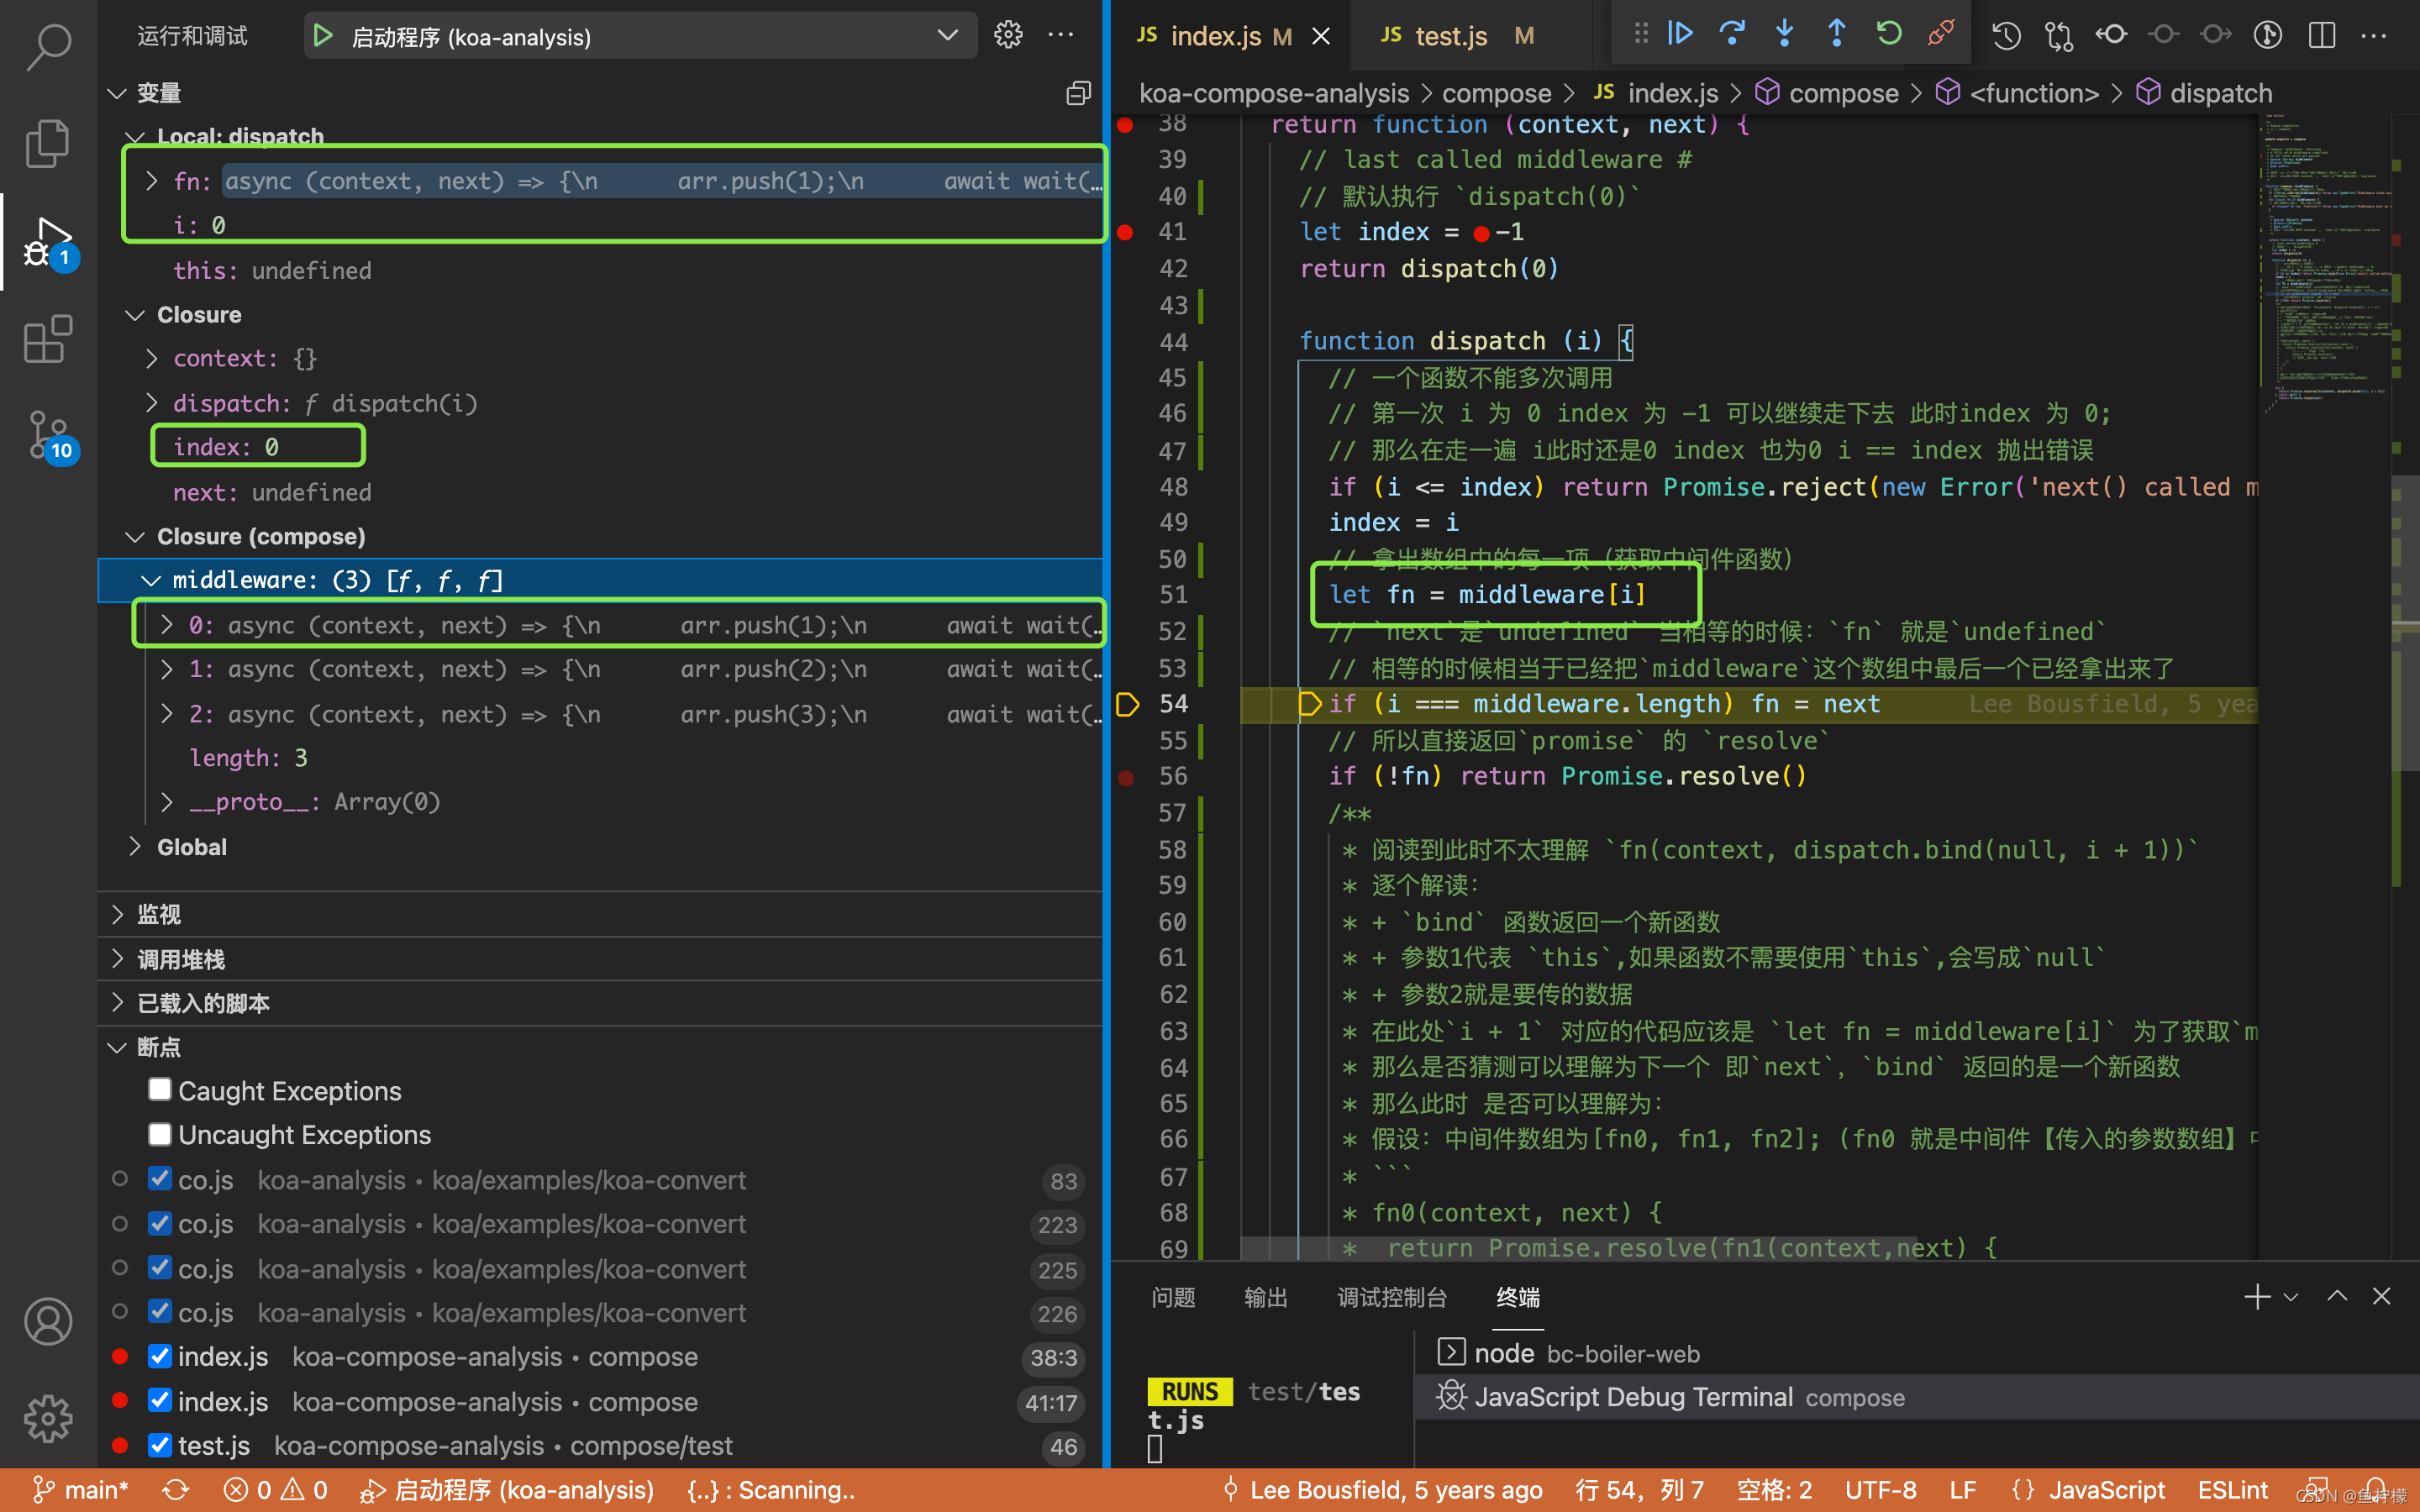Click the debug Step Into button
The width and height of the screenshot is (2420, 1512).
pos(1784,34)
